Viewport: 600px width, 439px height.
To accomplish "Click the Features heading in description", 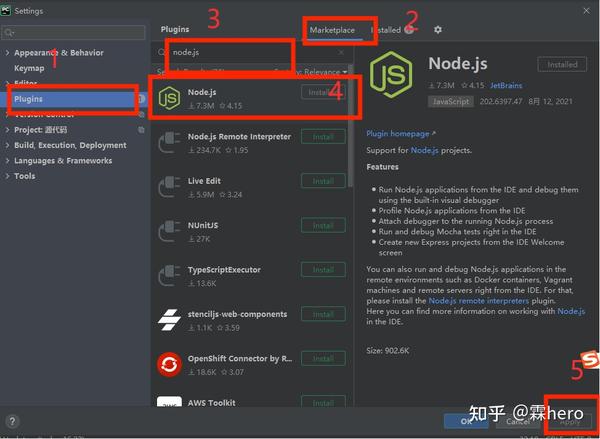I will point(382,167).
